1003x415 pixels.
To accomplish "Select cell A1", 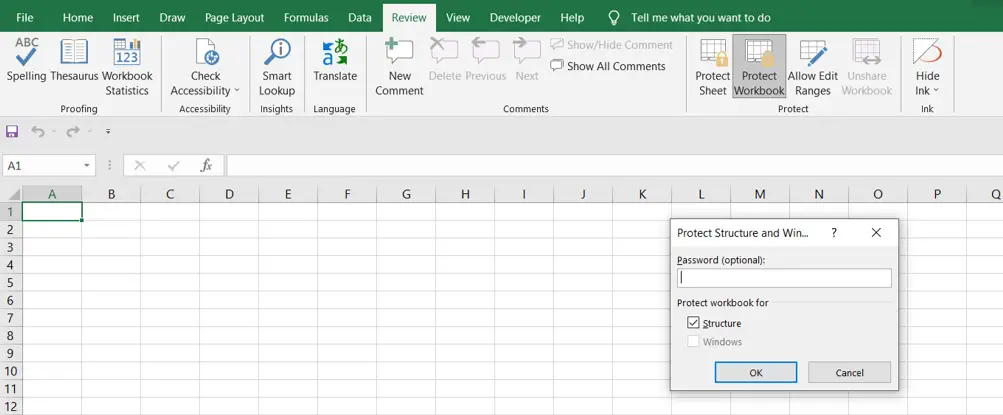I will coord(52,212).
